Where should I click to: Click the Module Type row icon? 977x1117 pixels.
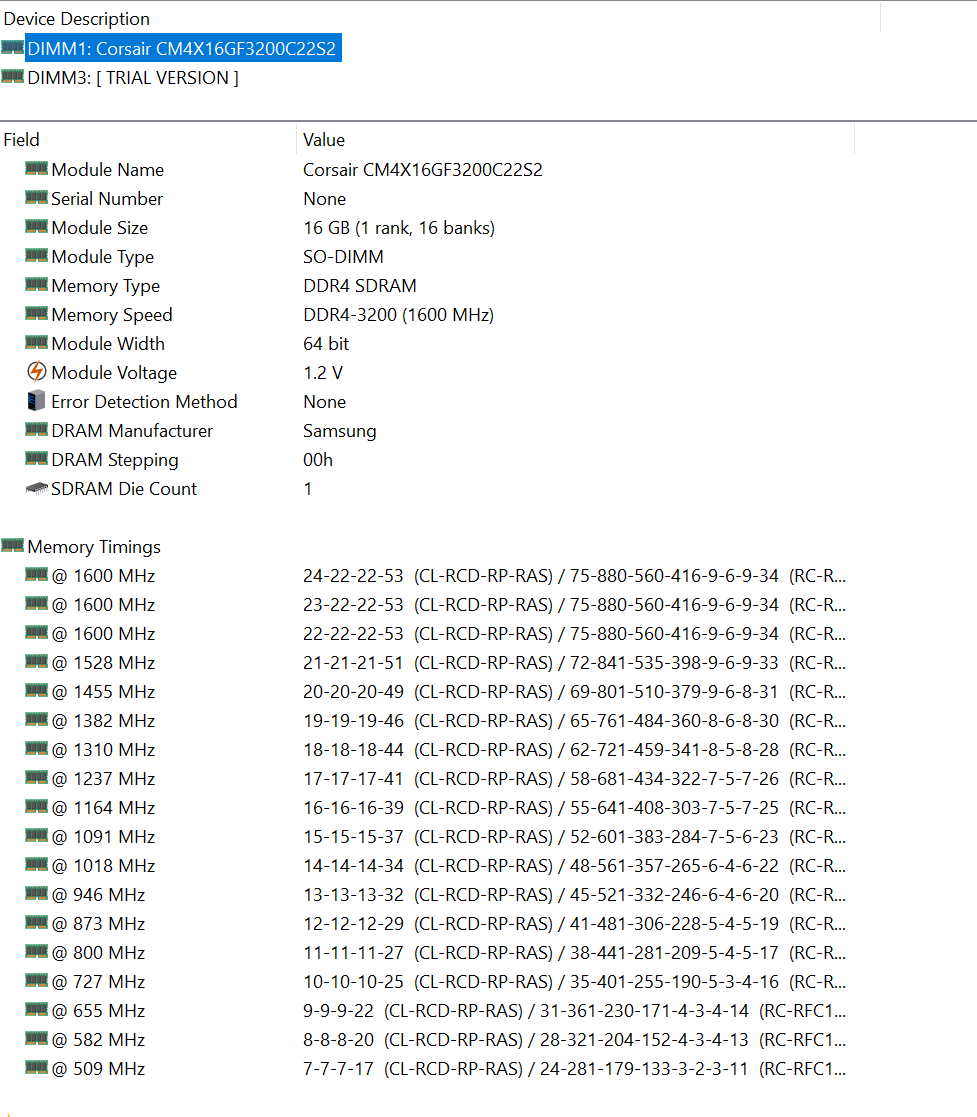coord(36,255)
